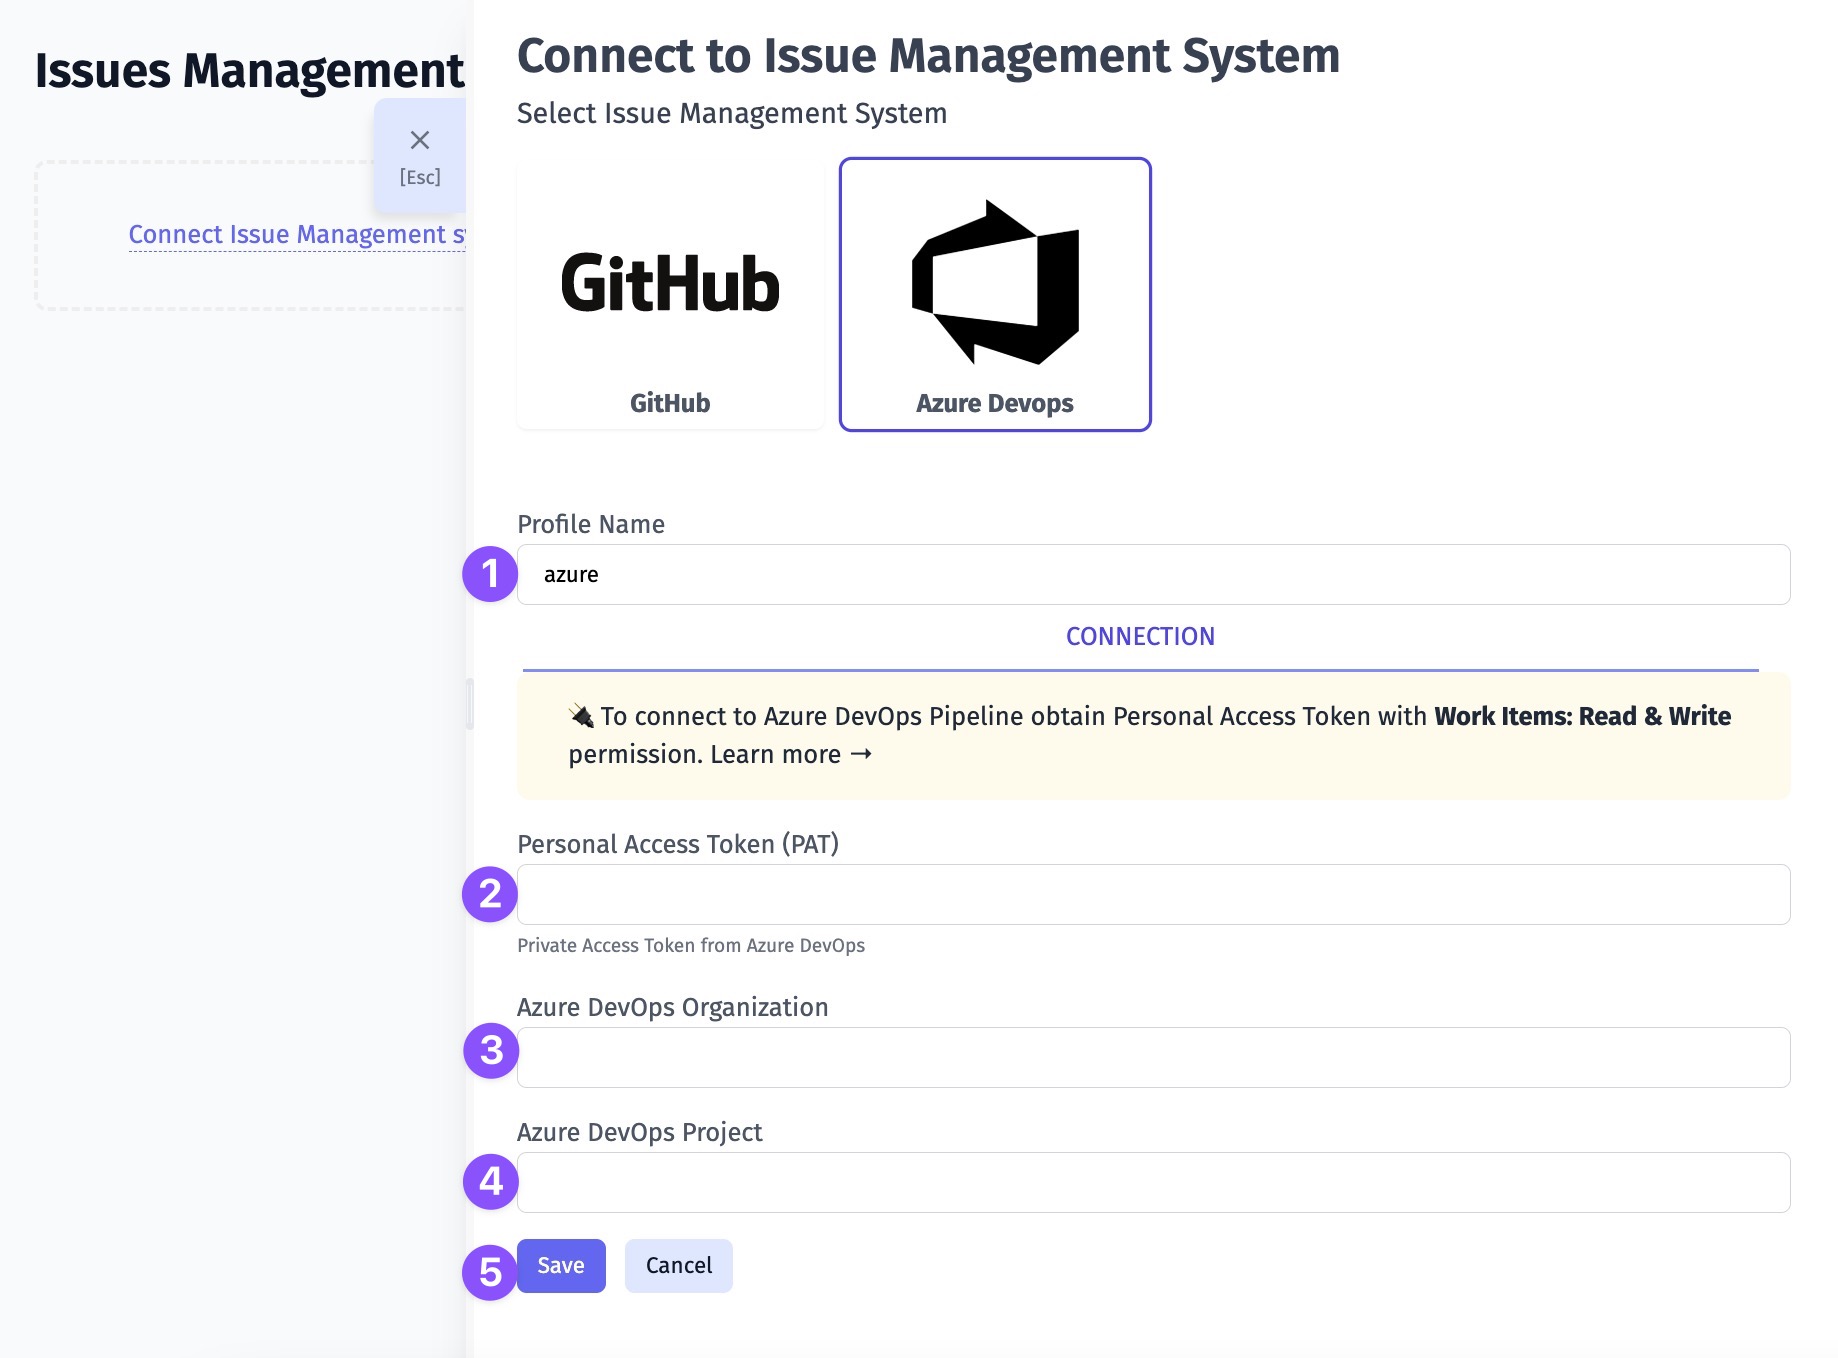The width and height of the screenshot is (1838, 1358).
Task: Click the purple step 4 marker
Action: click(491, 1182)
